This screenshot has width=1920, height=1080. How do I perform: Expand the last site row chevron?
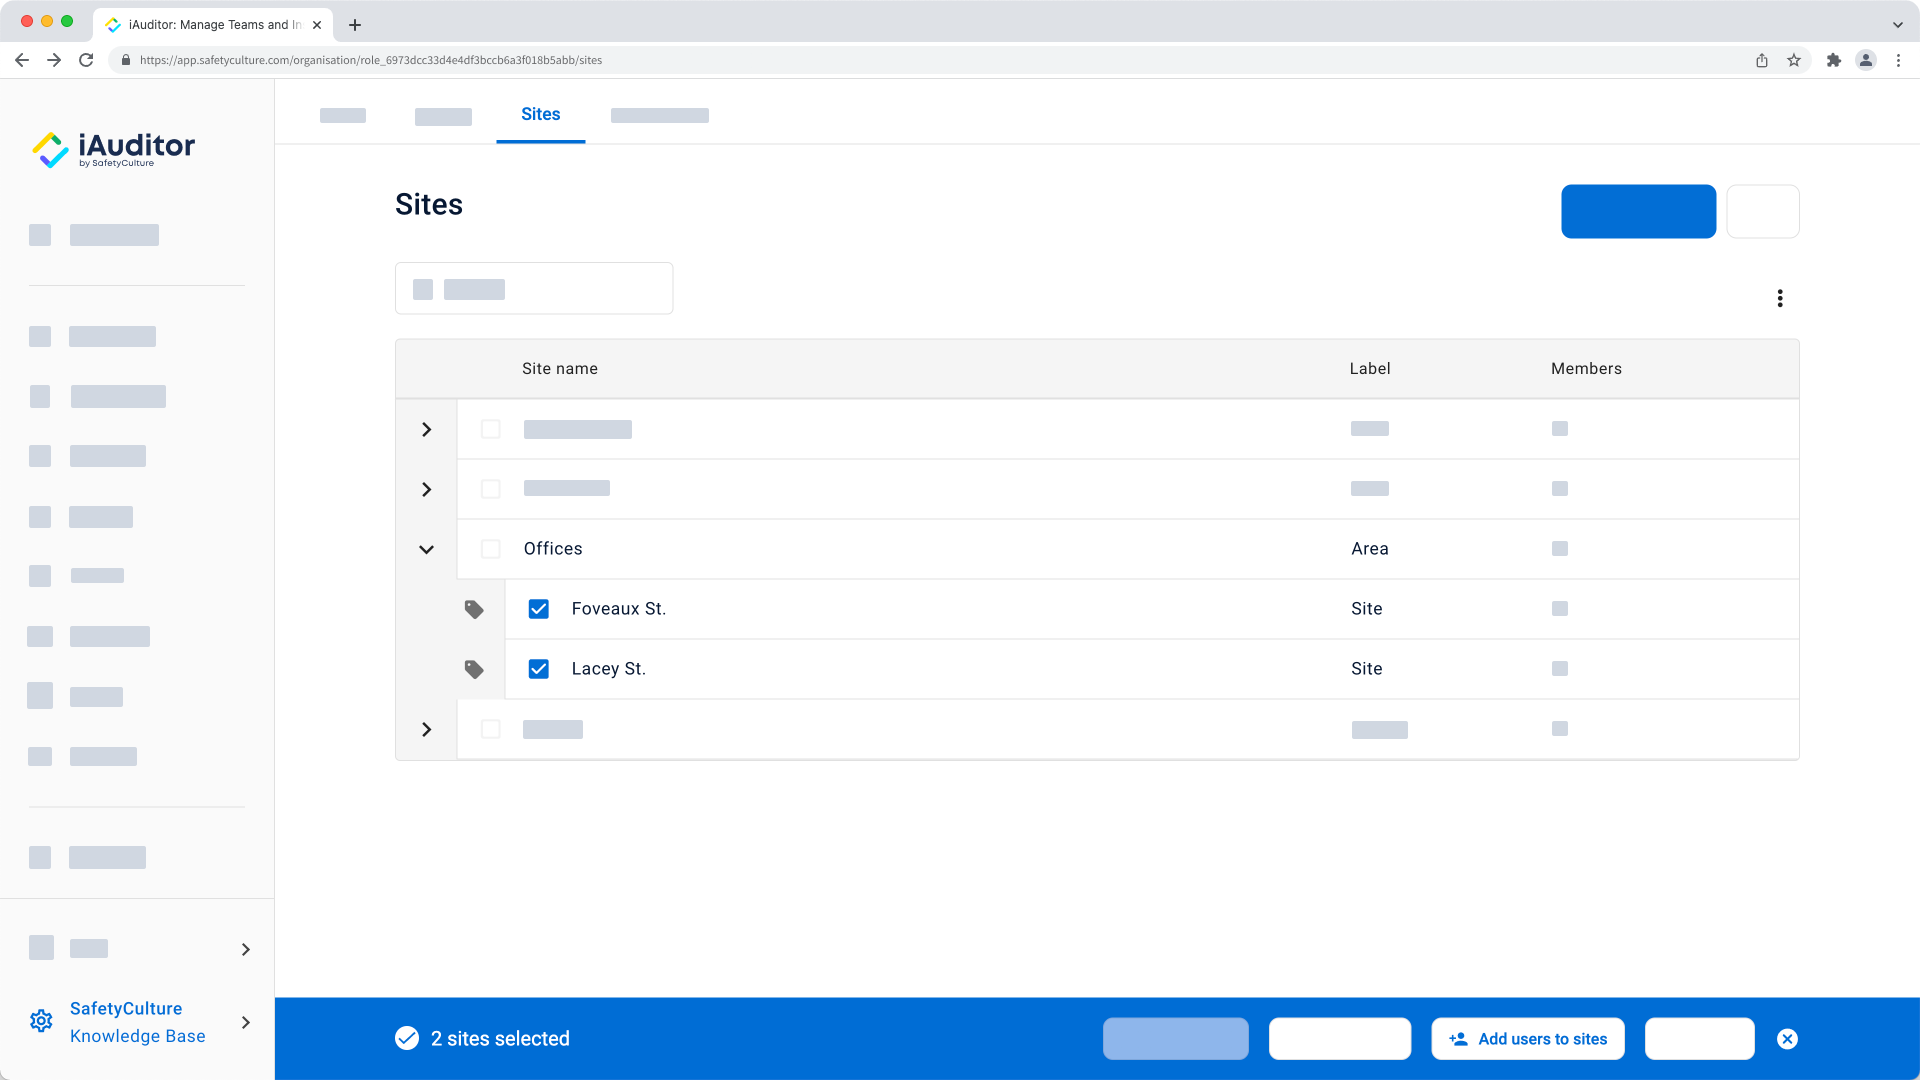(427, 729)
